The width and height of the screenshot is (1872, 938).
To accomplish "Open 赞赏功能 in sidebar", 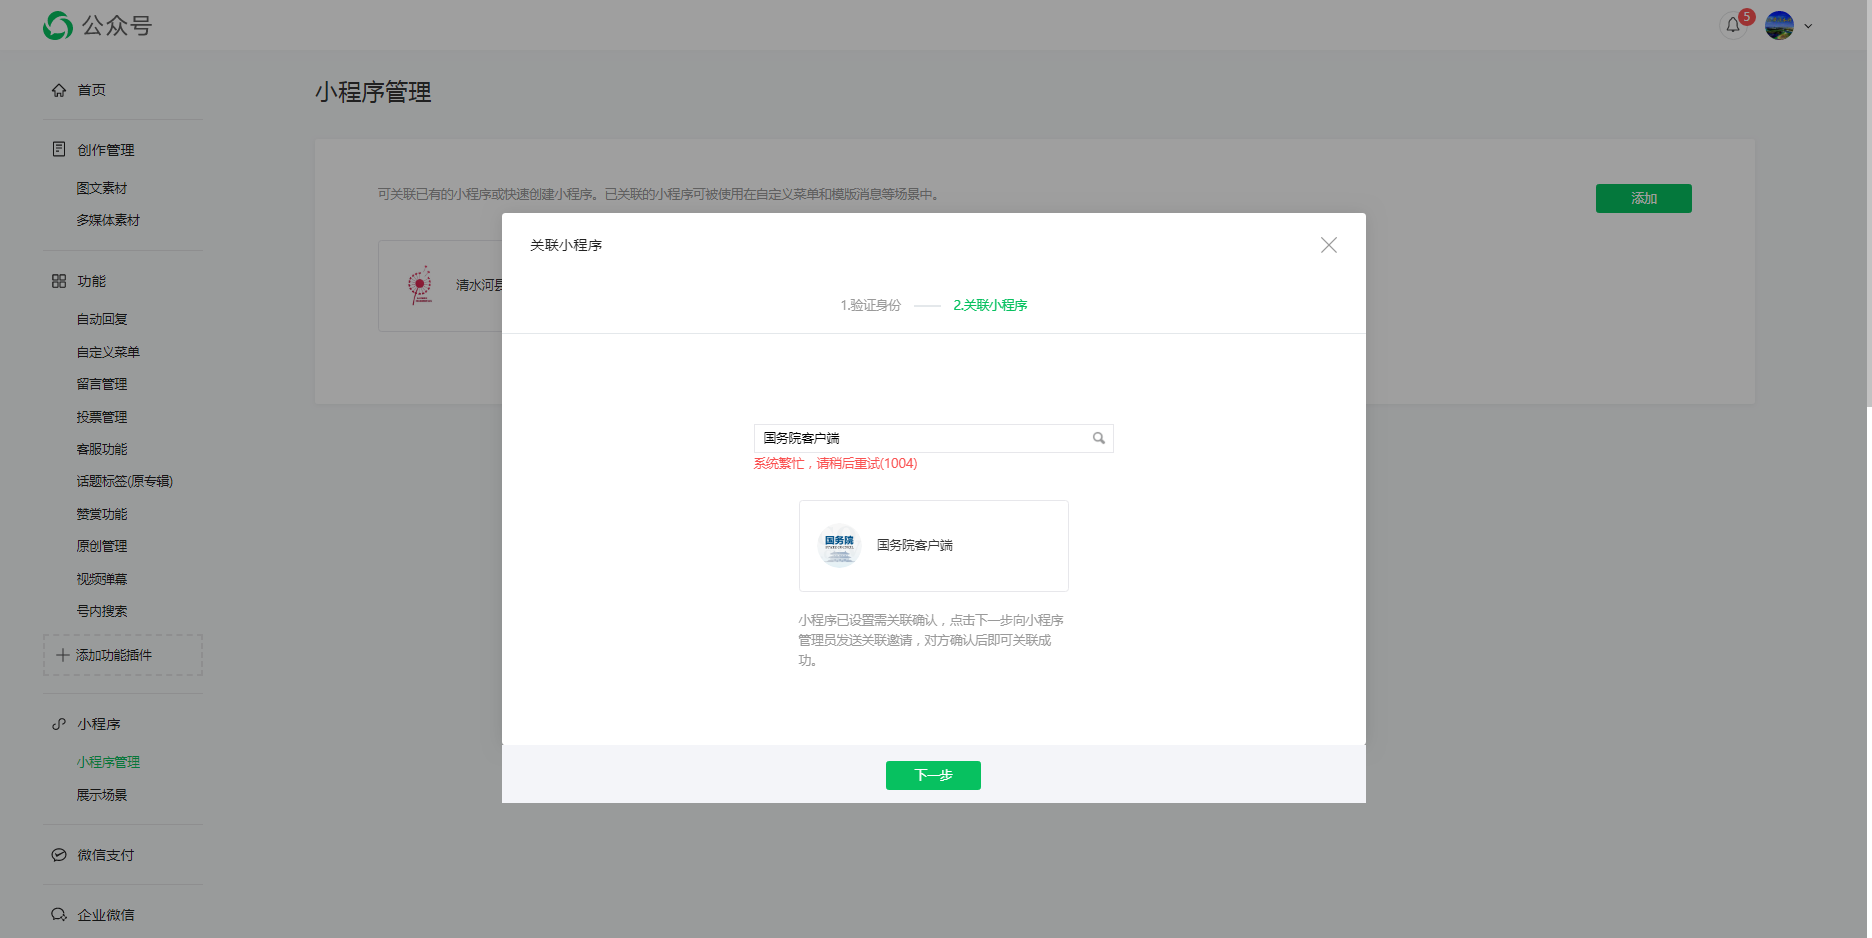I will (102, 514).
